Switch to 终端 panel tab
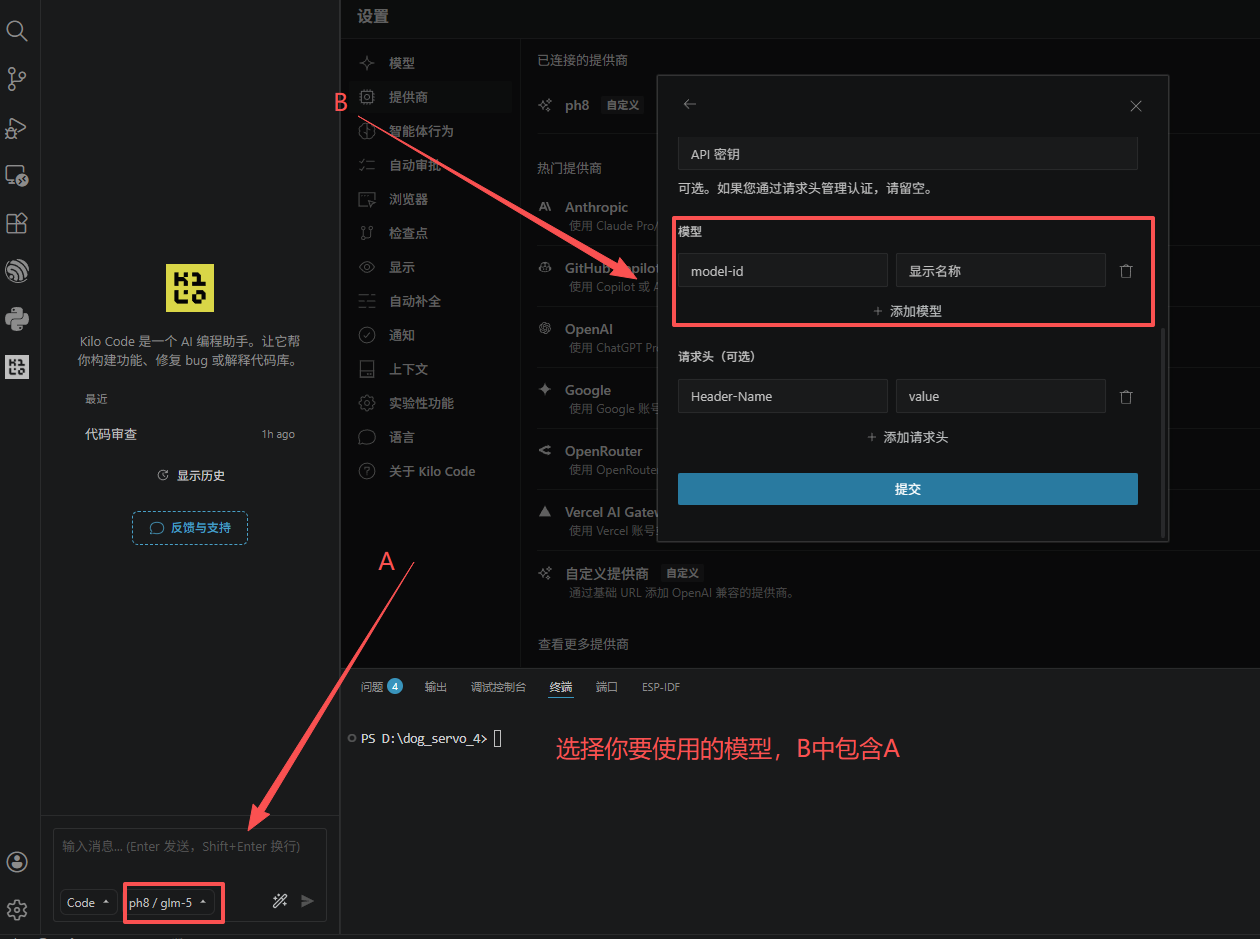The height and width of the screenshot is (939, 1260). (561, 687)
